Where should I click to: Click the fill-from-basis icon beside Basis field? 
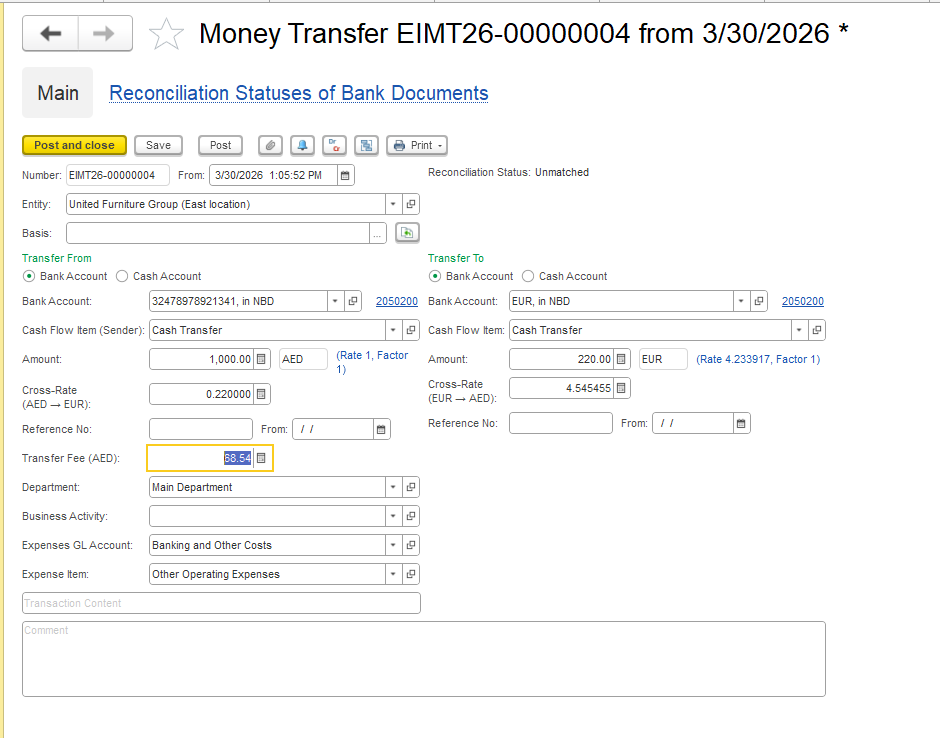(407, 233)
